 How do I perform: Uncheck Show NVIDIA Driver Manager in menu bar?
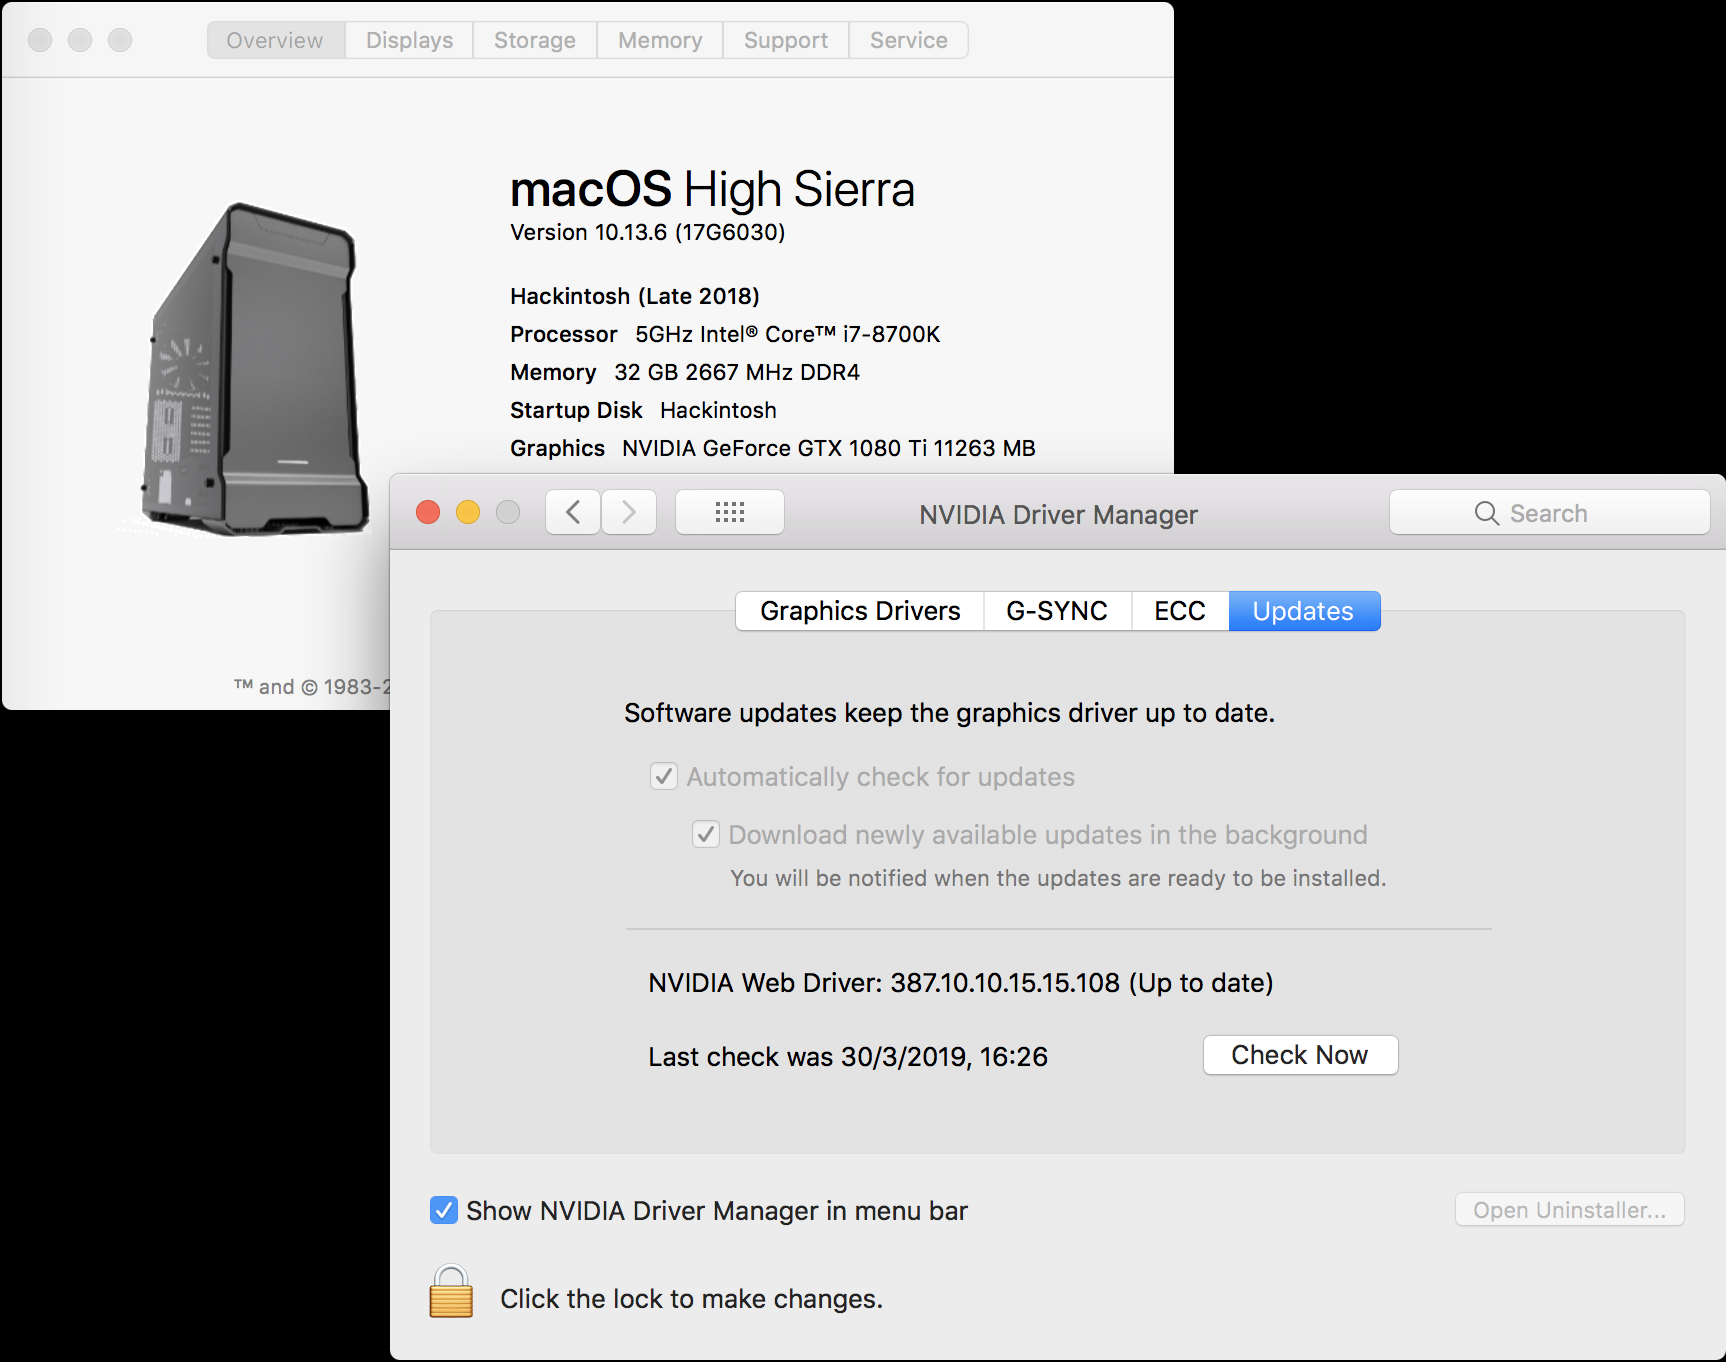(444, 1210)
